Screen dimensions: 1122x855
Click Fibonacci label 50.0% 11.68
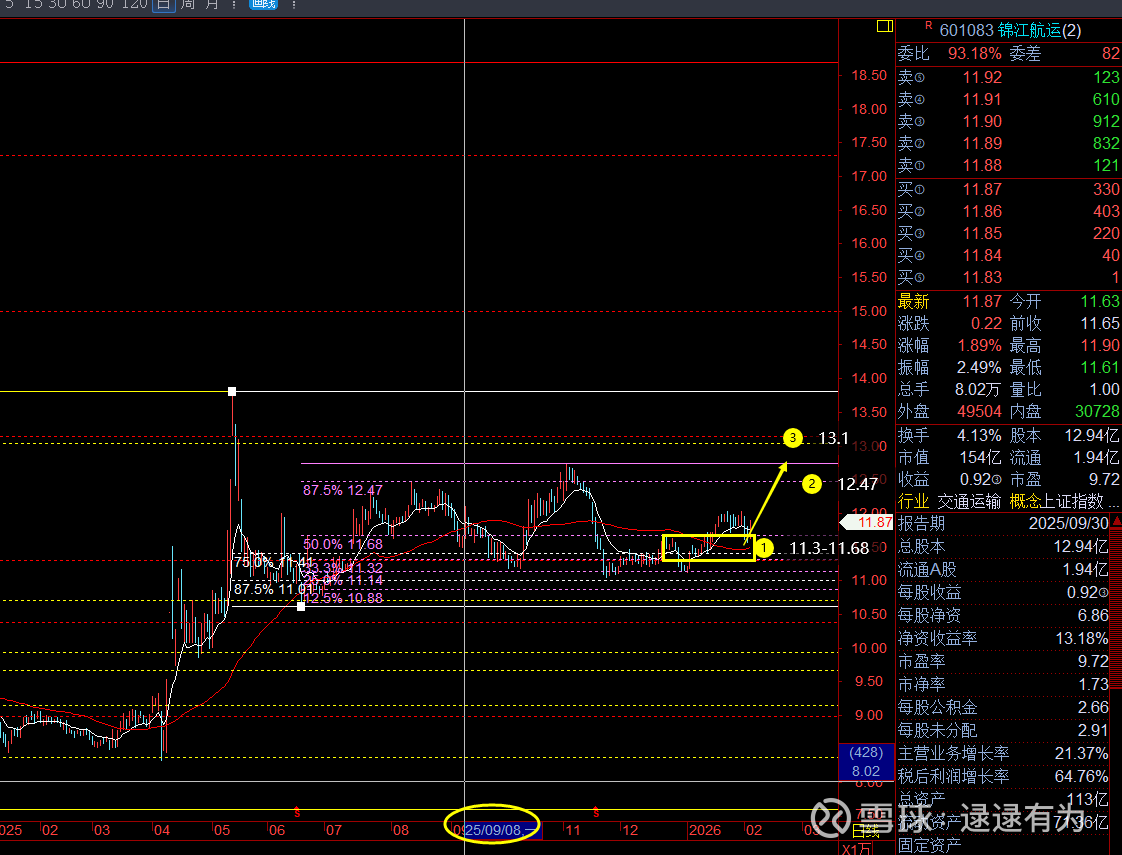tap(343, 544)
